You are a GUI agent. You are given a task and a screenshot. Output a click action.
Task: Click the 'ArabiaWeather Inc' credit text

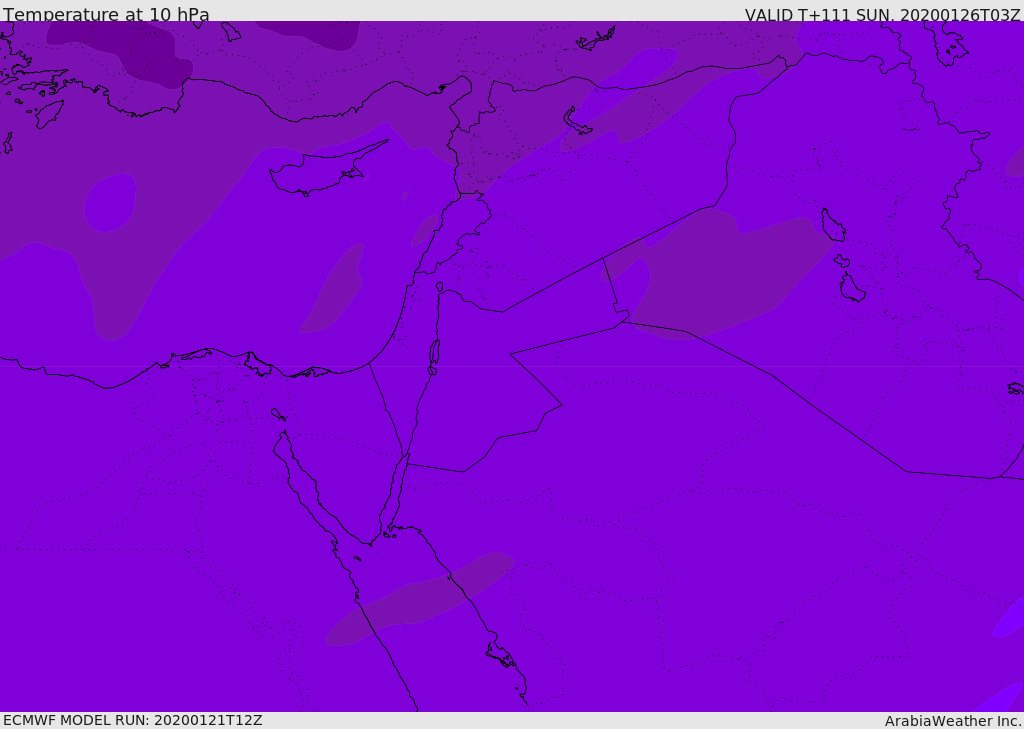(952, 721)
